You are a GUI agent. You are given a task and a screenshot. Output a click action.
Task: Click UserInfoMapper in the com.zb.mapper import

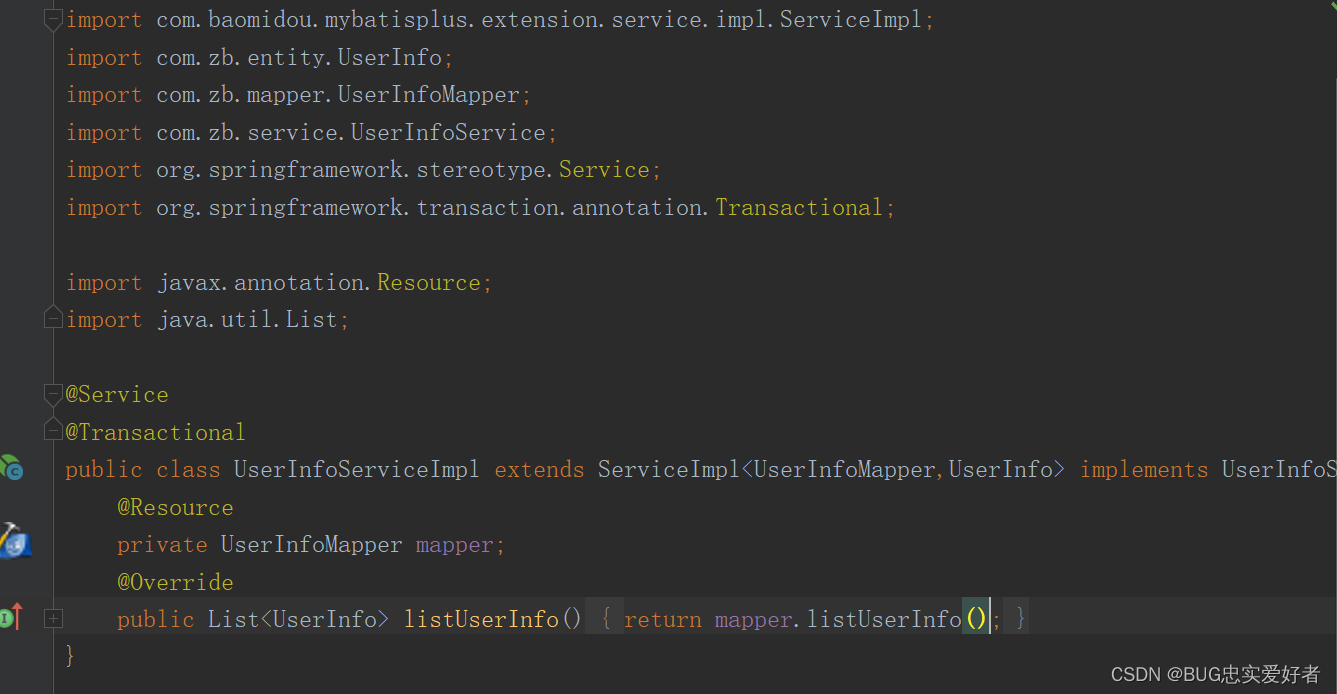[x=429, y=95]
